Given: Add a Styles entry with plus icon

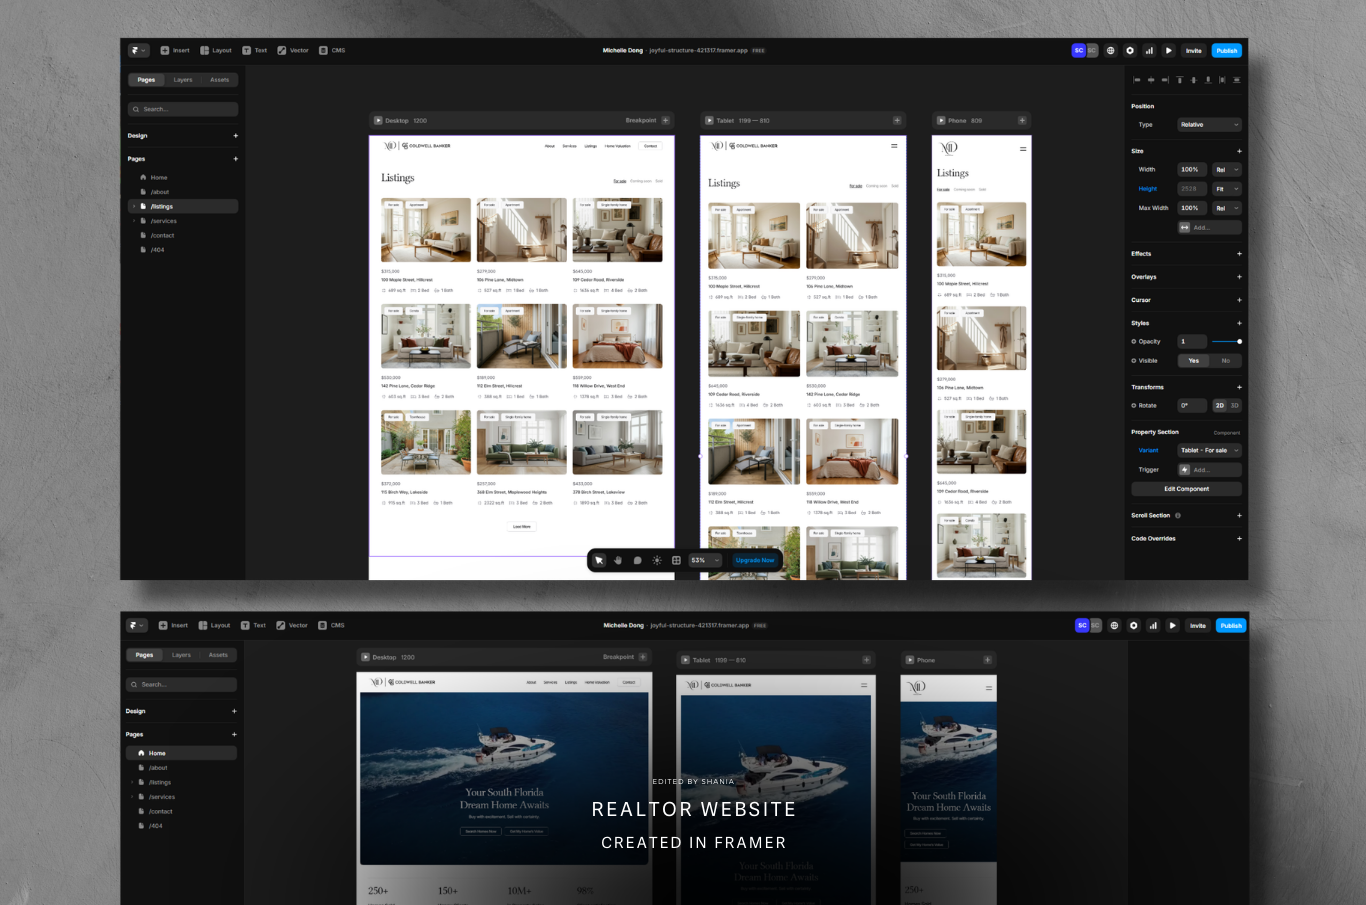Looking at the screenshot, I should [1240, 323].
